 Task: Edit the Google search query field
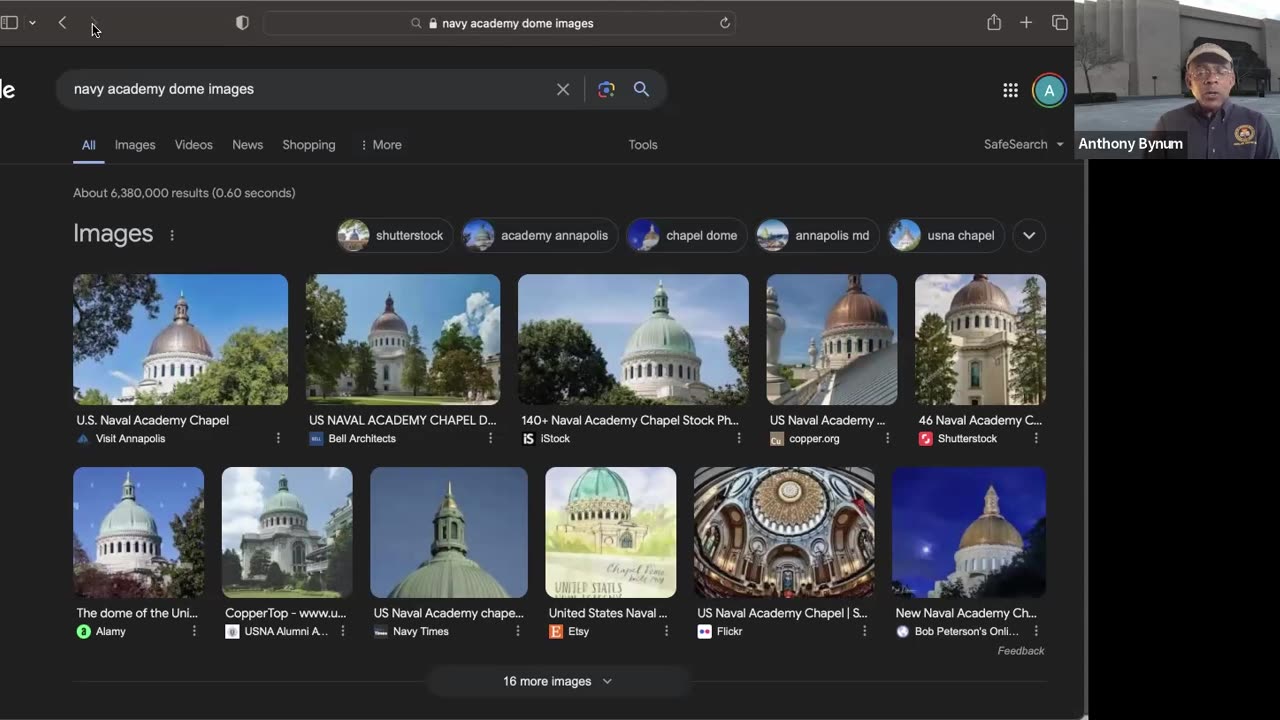pyautogui.click(x=310, y=89)
